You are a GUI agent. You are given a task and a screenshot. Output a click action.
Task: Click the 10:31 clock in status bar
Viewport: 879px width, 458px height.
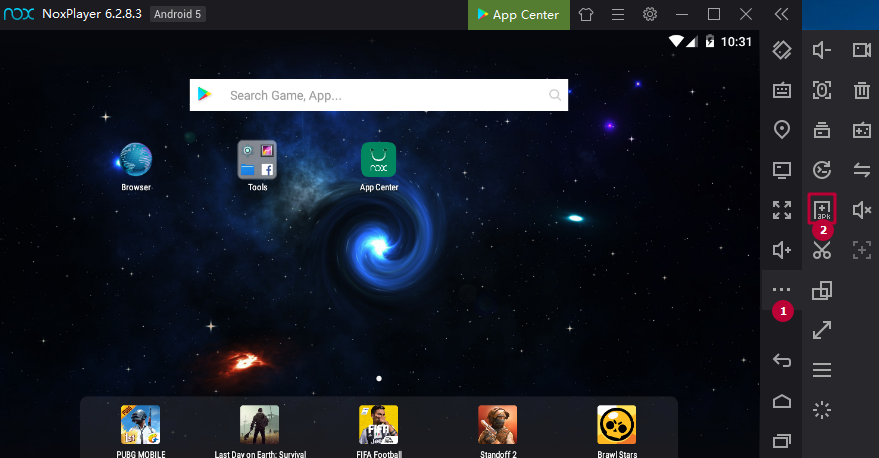736,41
